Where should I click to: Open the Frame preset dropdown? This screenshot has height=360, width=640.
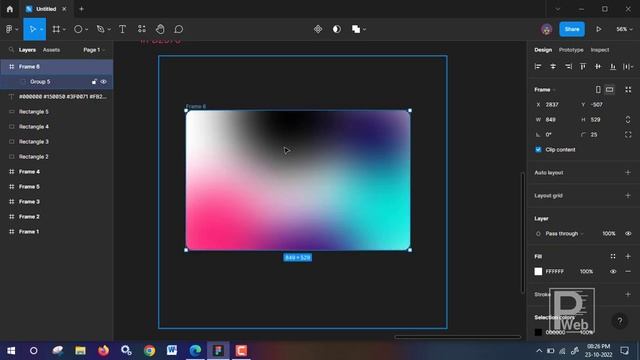(545, 89)
